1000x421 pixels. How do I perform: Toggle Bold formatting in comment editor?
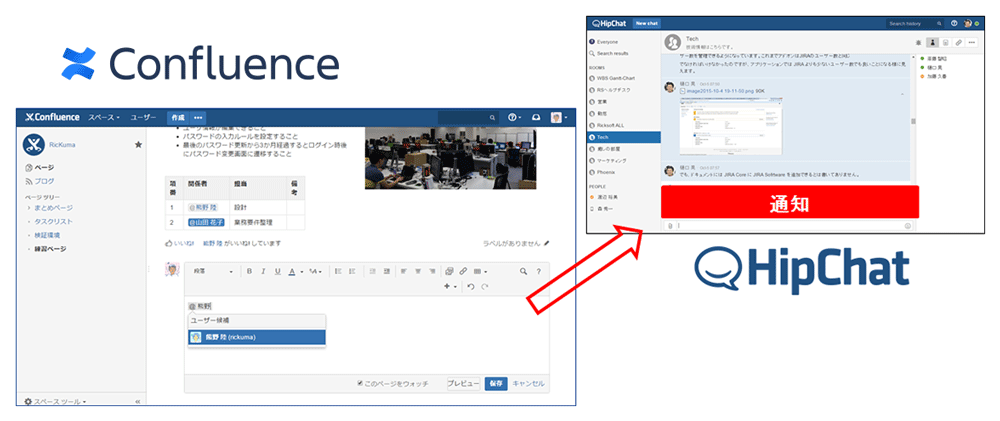click(x=250, y=271)
